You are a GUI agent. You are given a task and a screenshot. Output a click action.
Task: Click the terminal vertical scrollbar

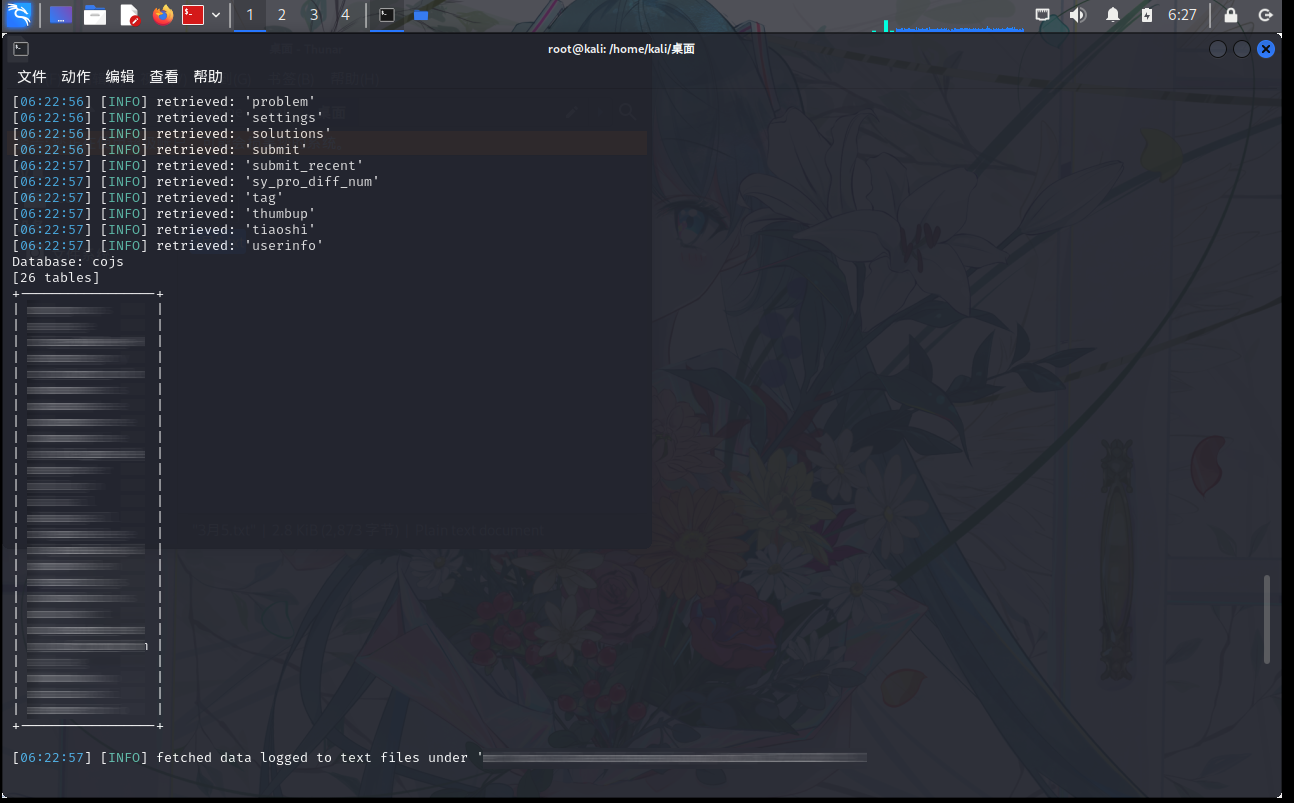[1267, 620]
